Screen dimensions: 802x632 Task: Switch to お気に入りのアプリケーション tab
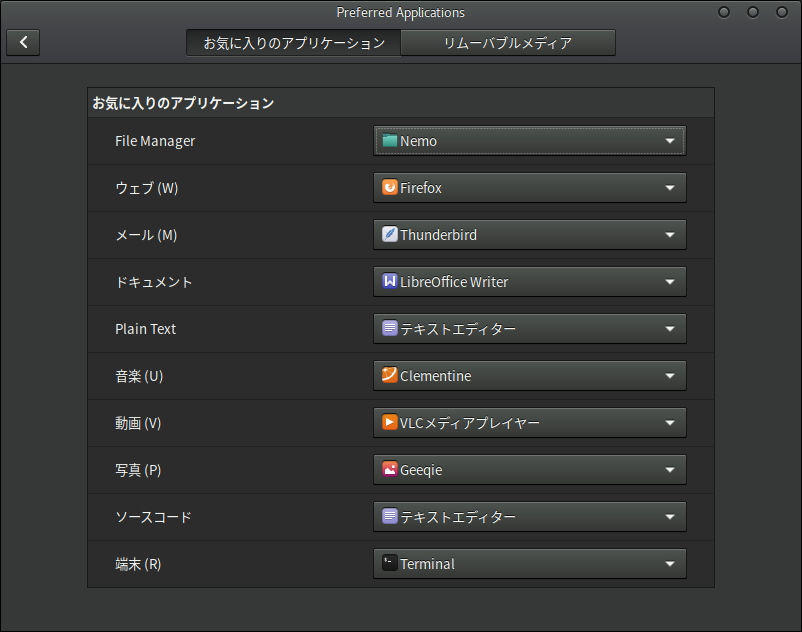click(x=294, y=42)
